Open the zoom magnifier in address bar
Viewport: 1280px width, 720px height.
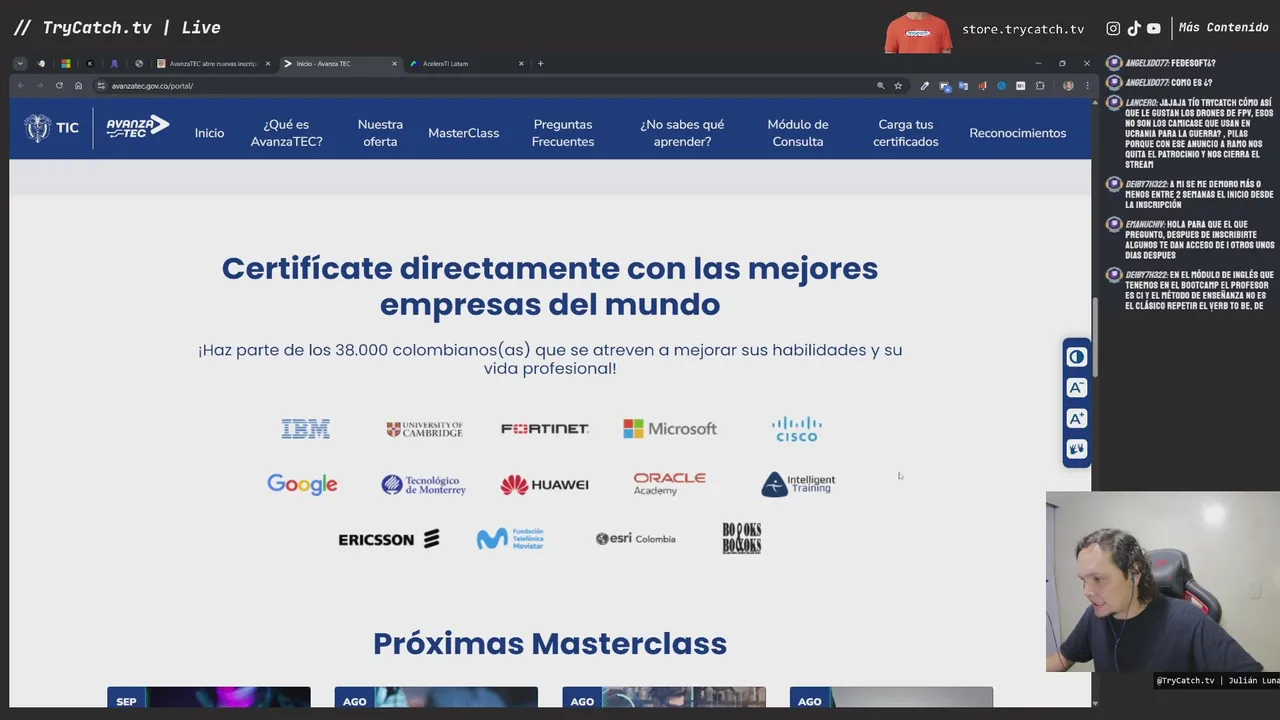pyautogui.click(x=881, y=86)
